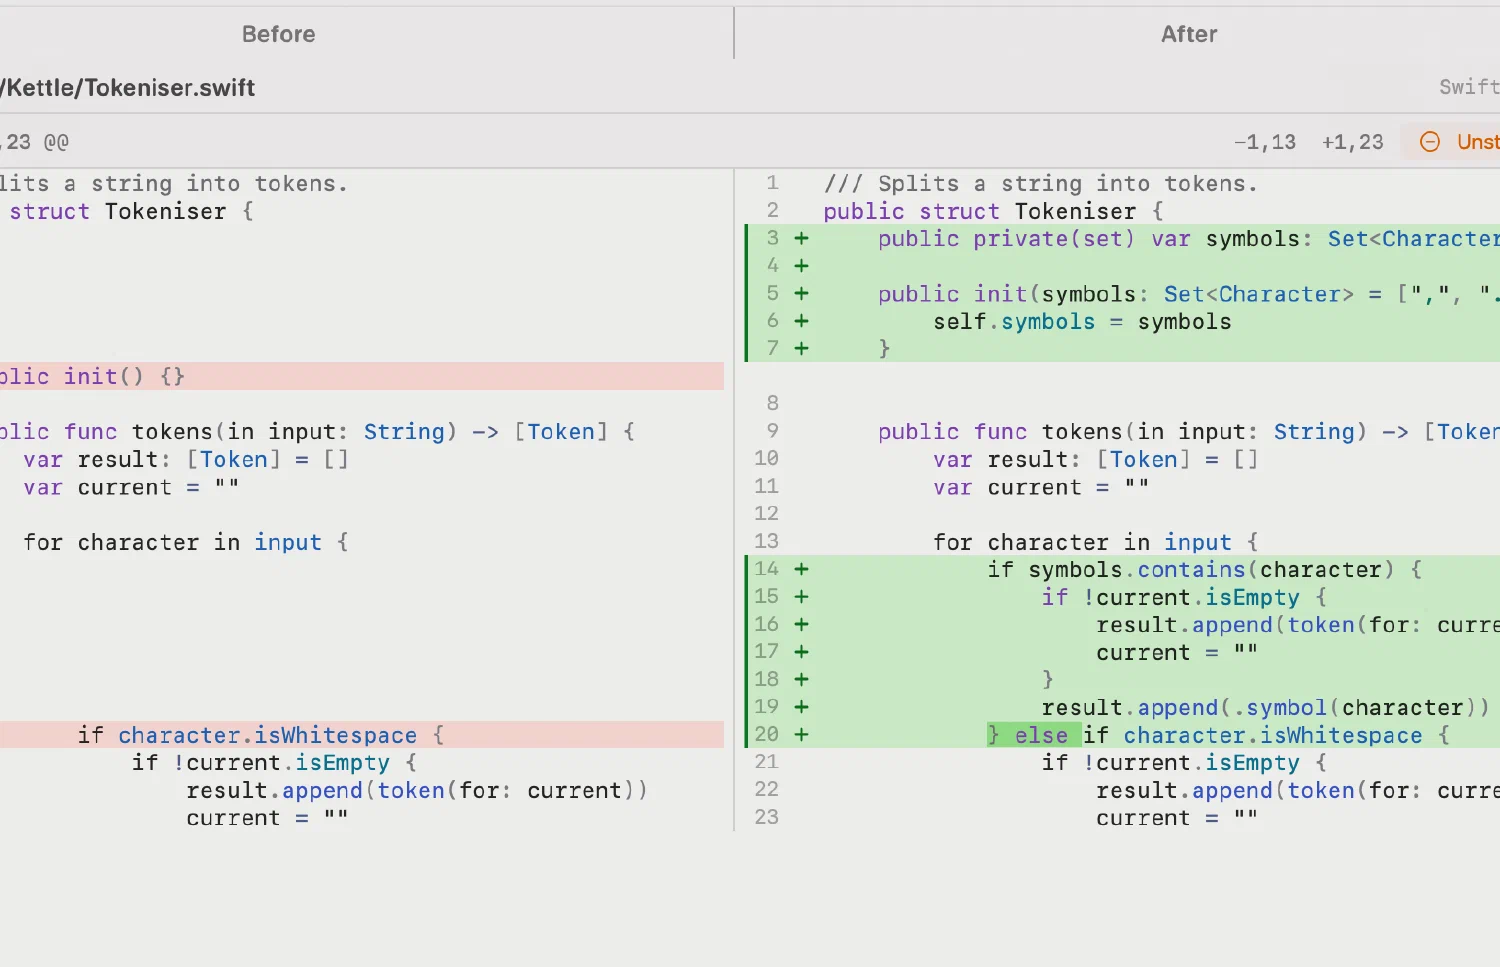Image resolution: width=1500 pixels, height=967 pixels.
Task: Click highlighted '} else' on line 20
Action: [x=1034, y=735]
